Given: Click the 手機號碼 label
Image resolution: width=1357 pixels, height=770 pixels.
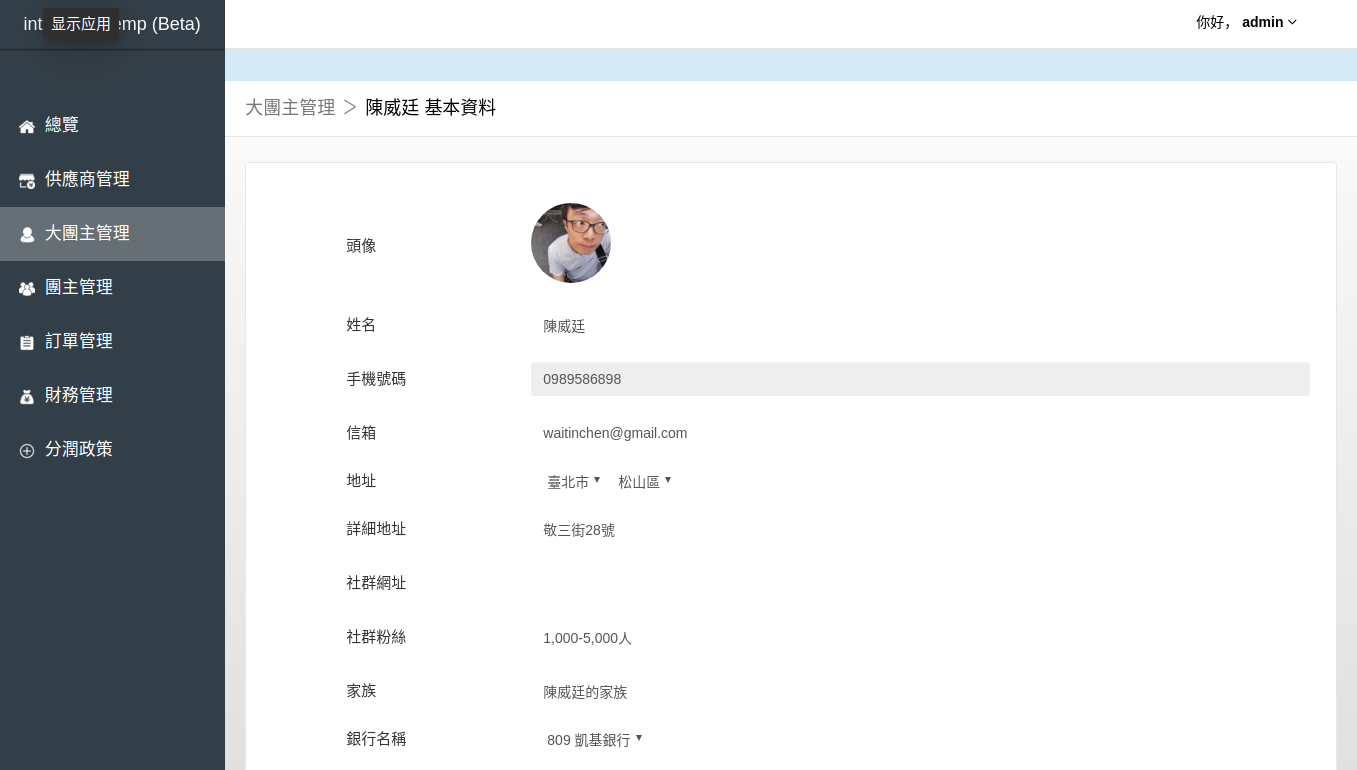Looking at the screenshot, I should [x=376, y=379].
